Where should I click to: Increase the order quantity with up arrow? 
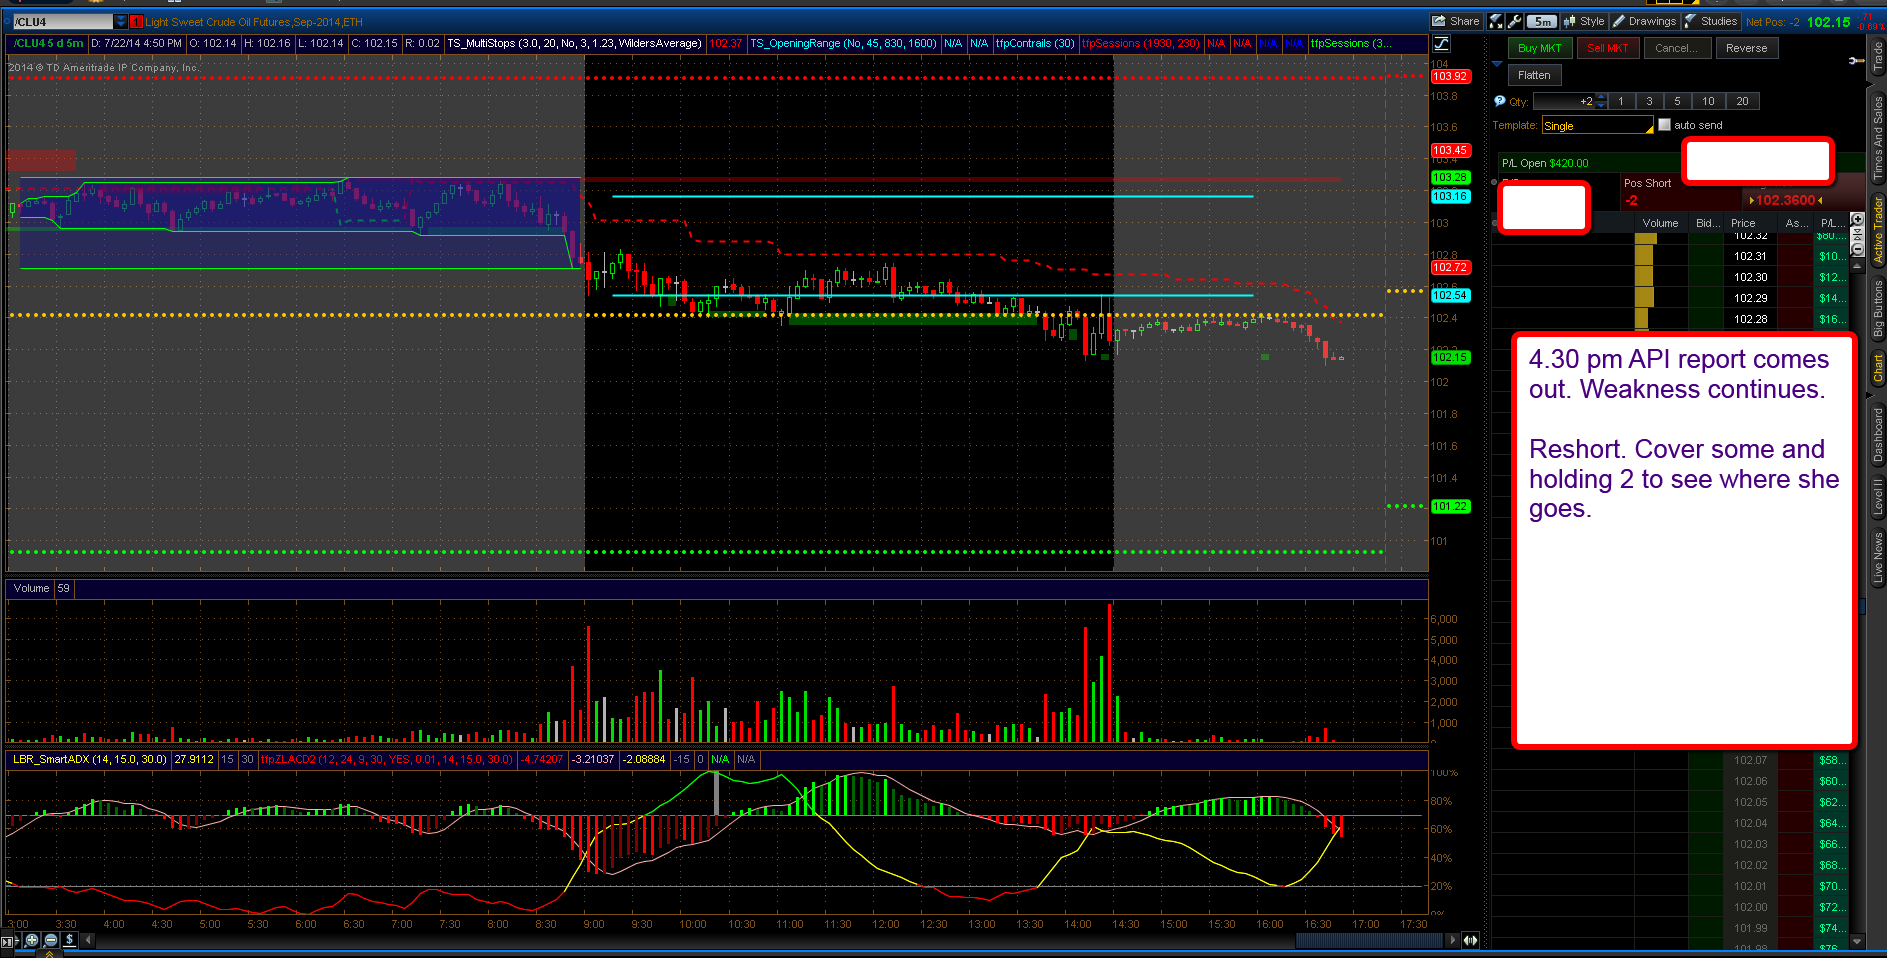tap(1601, 97)
